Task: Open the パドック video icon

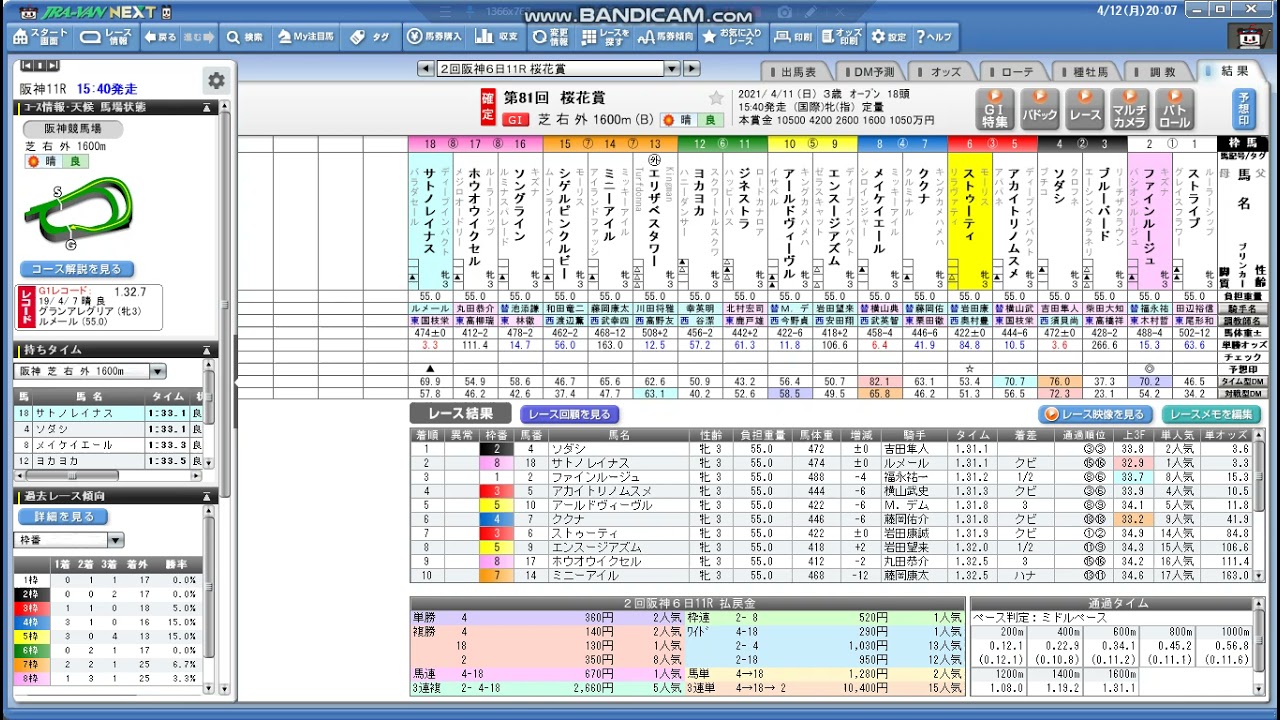Action: coord(1040,110)
